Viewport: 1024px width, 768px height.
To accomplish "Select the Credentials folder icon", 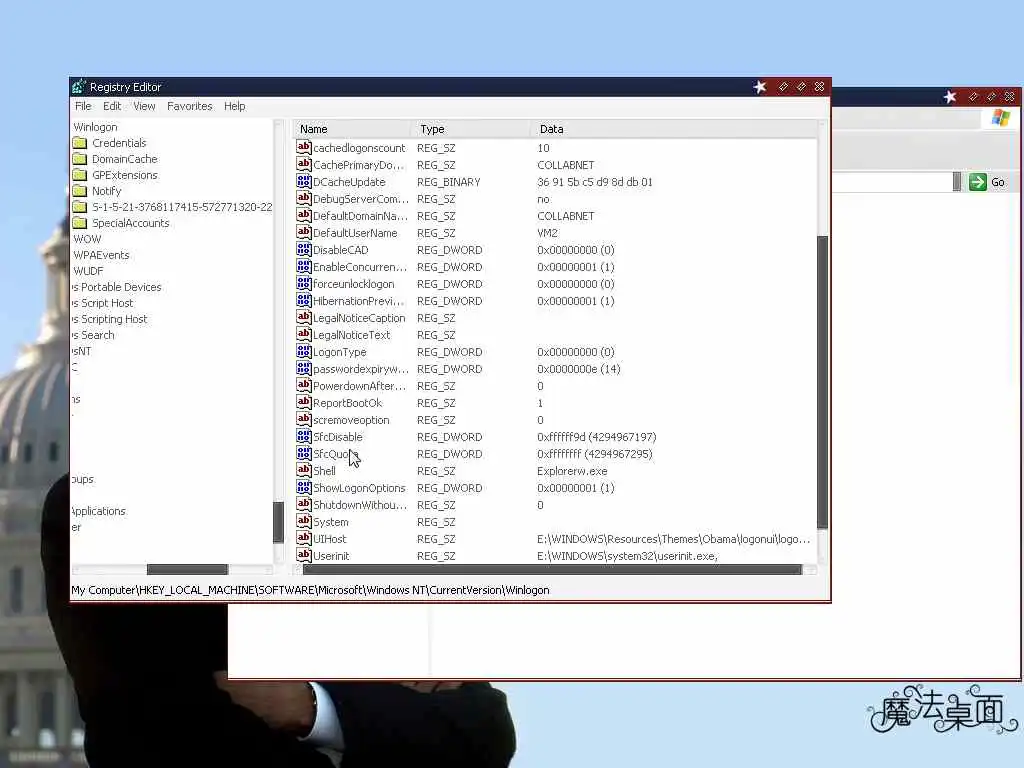I will [80, 143].
